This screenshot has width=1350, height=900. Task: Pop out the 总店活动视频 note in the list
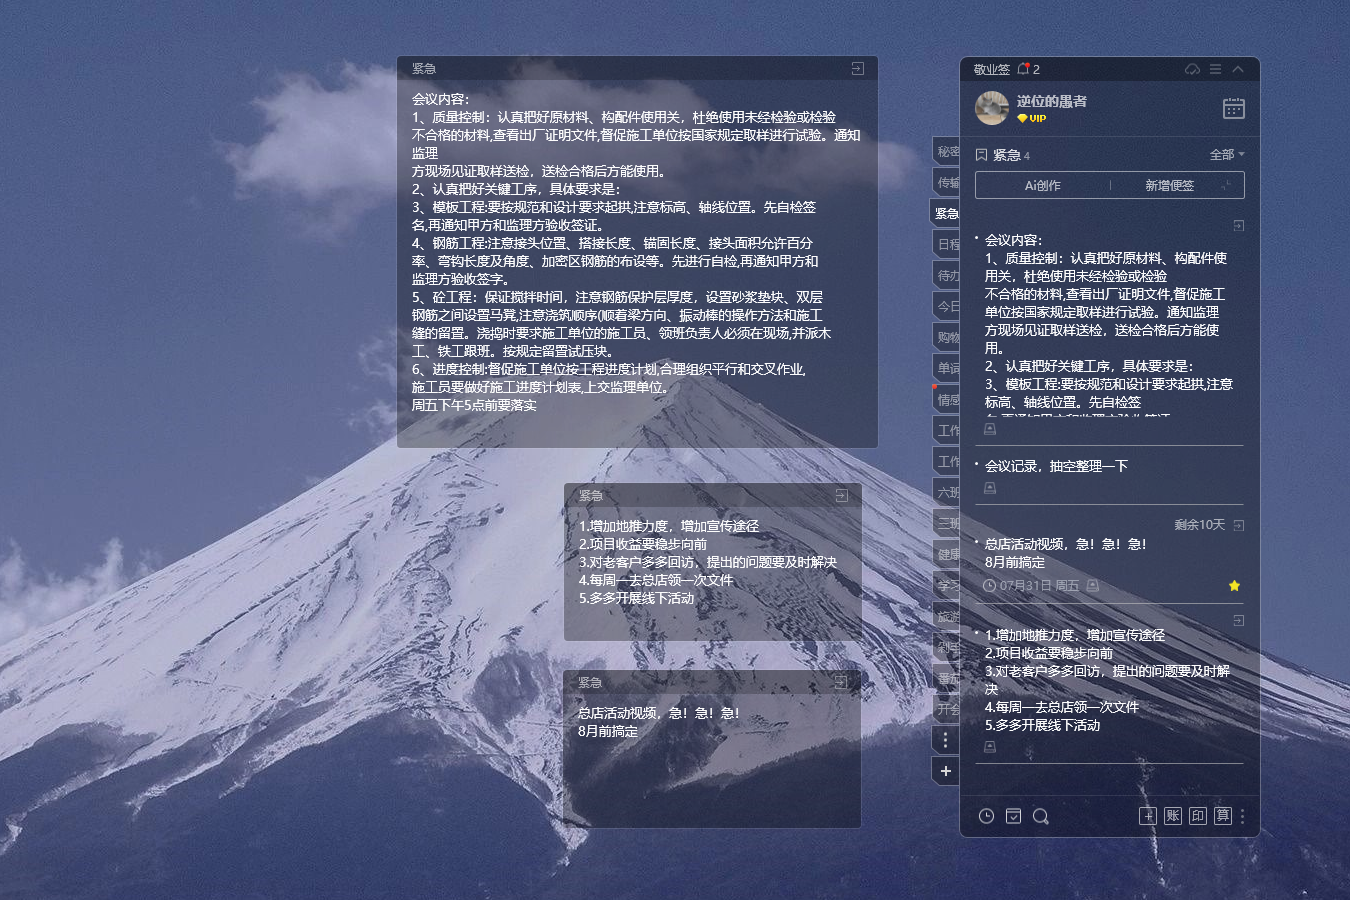[1239, 525]
